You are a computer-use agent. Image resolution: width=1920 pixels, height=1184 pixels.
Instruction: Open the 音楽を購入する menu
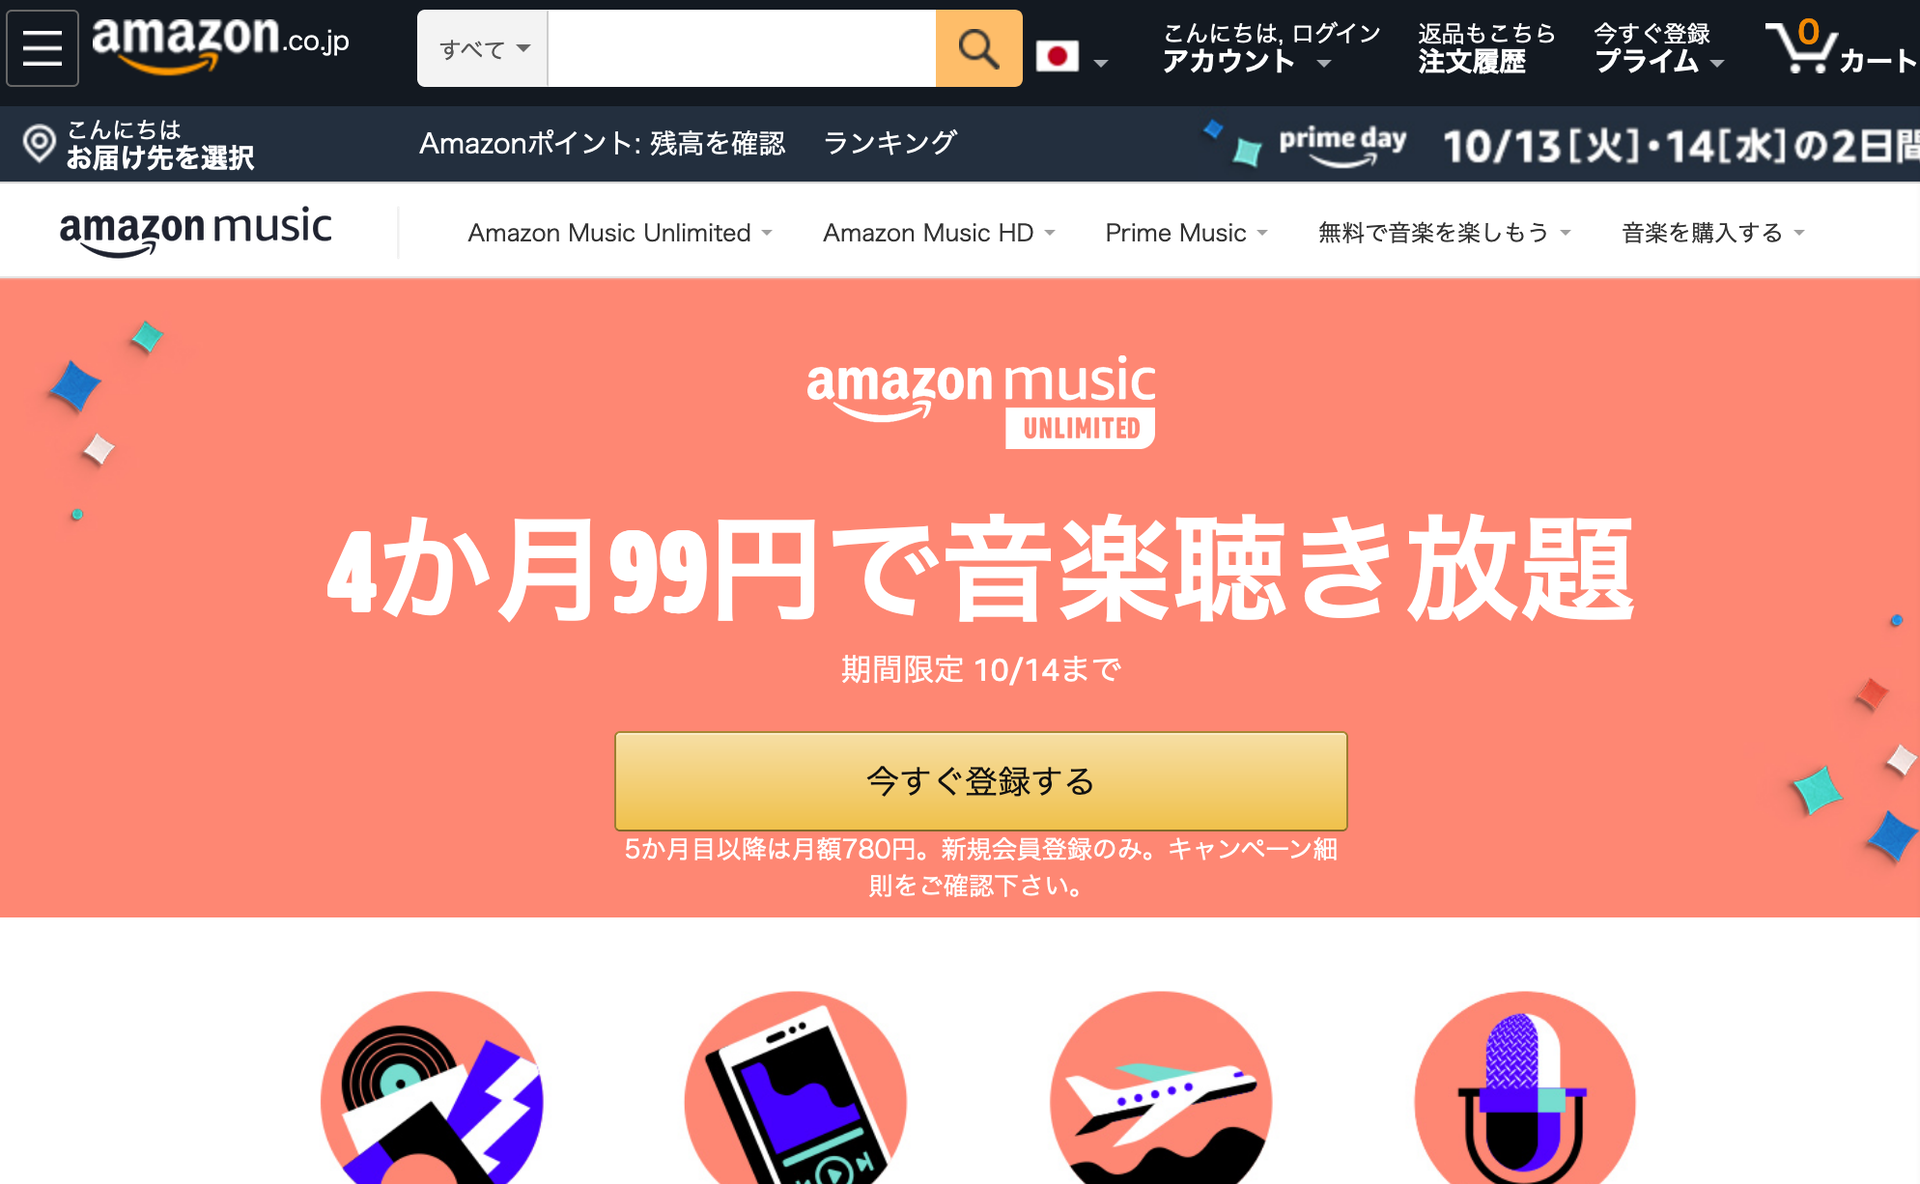pos(1713,233)
